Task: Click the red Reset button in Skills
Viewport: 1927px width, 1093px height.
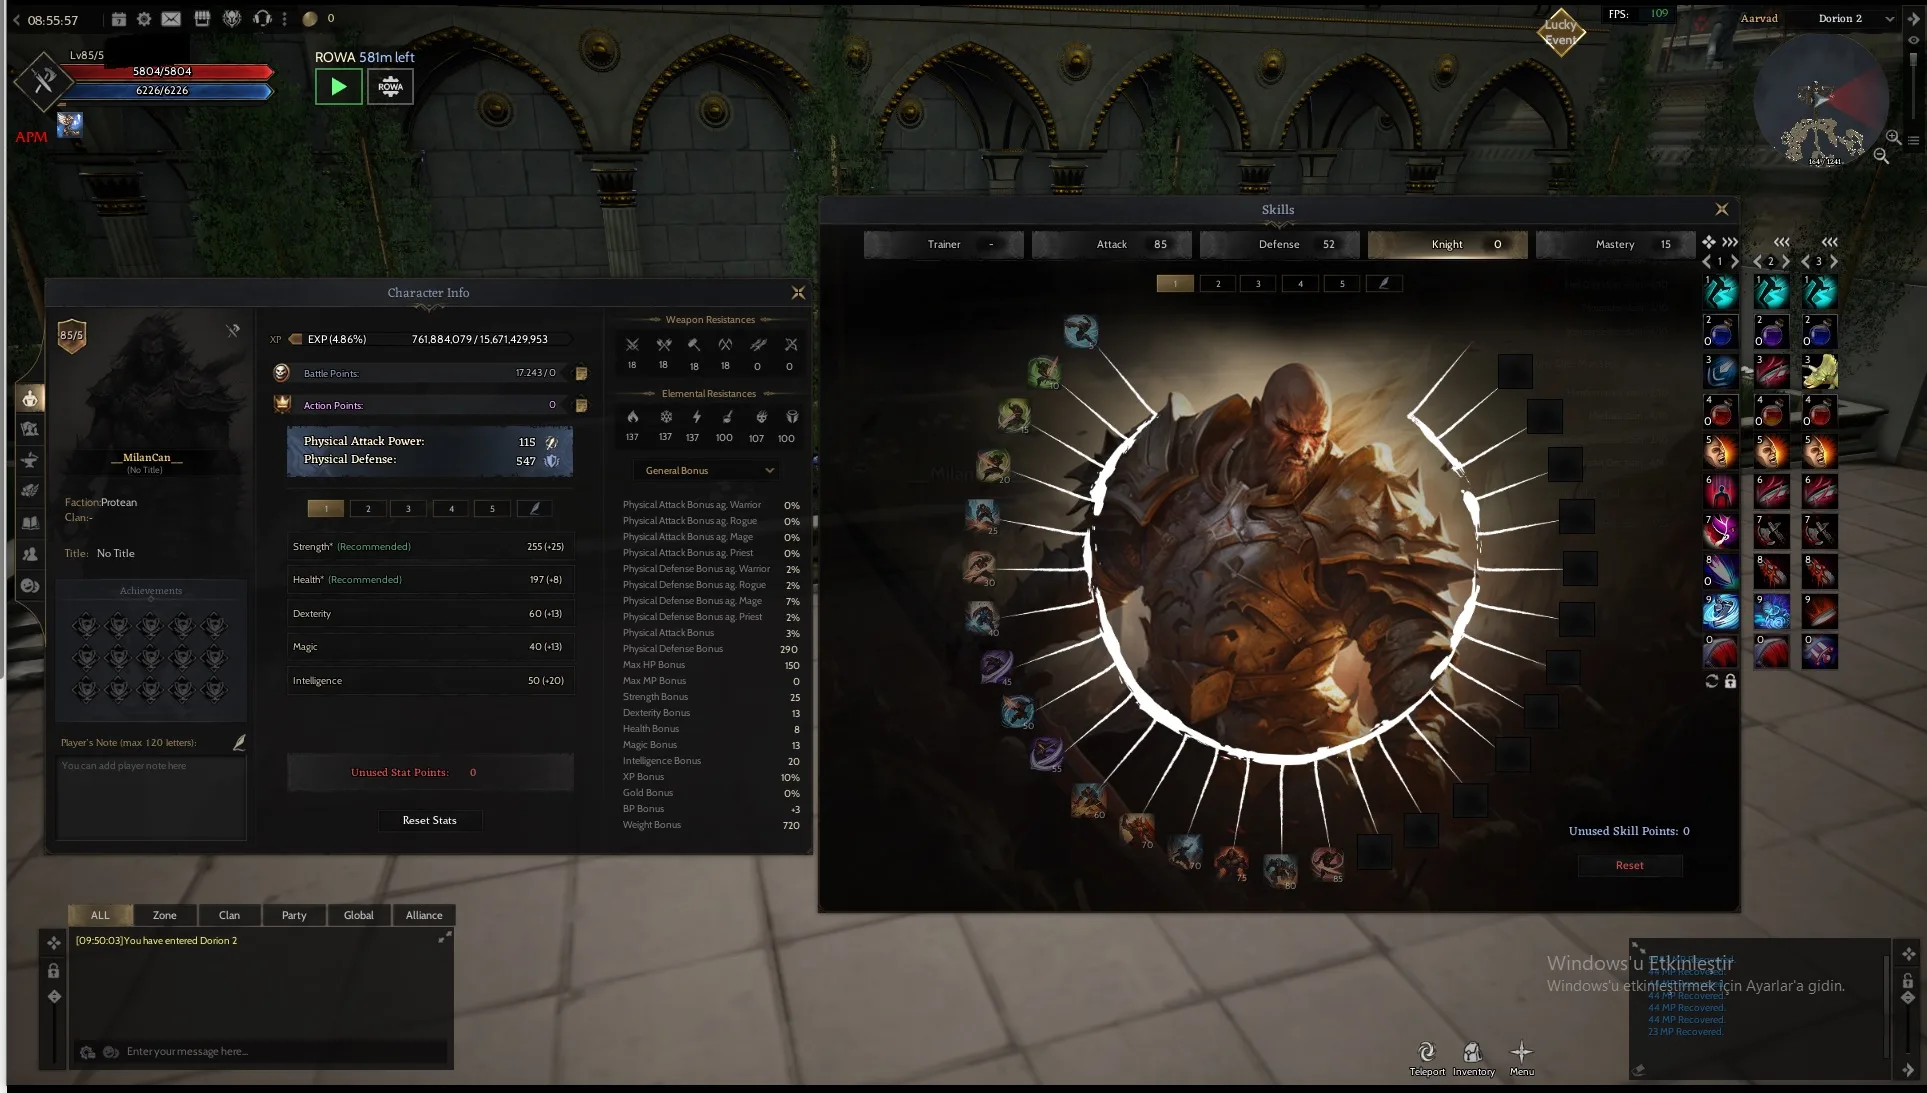Action: click(x=1630, y=866)
